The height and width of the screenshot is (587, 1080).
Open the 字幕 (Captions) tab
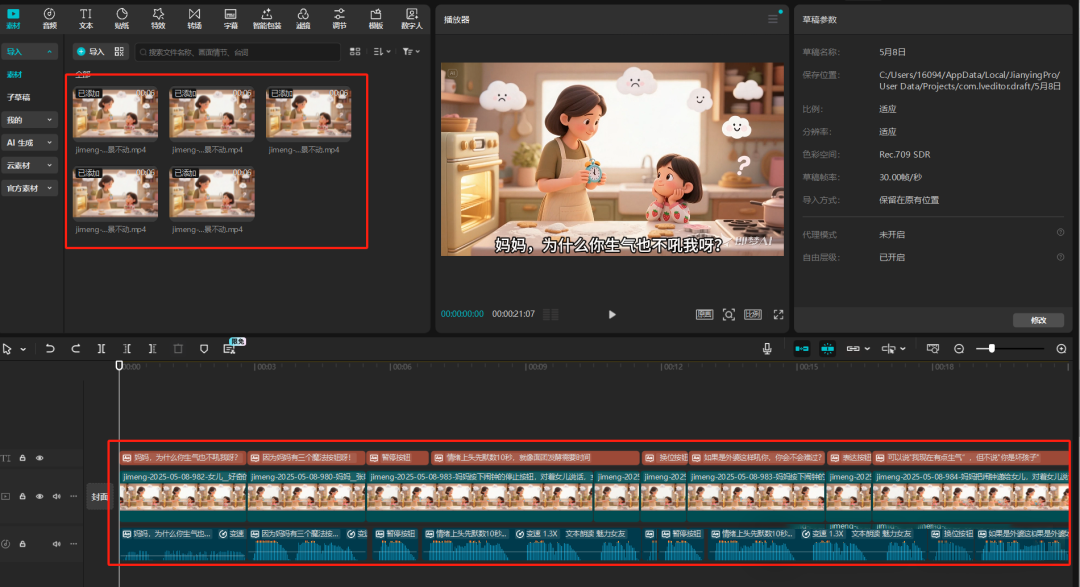[x=231, y=18]
